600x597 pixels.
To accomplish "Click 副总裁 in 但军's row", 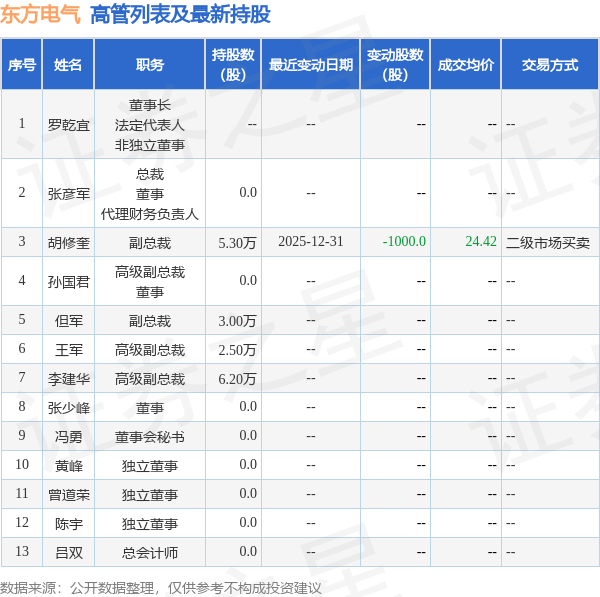I will [x=150, y=321].
